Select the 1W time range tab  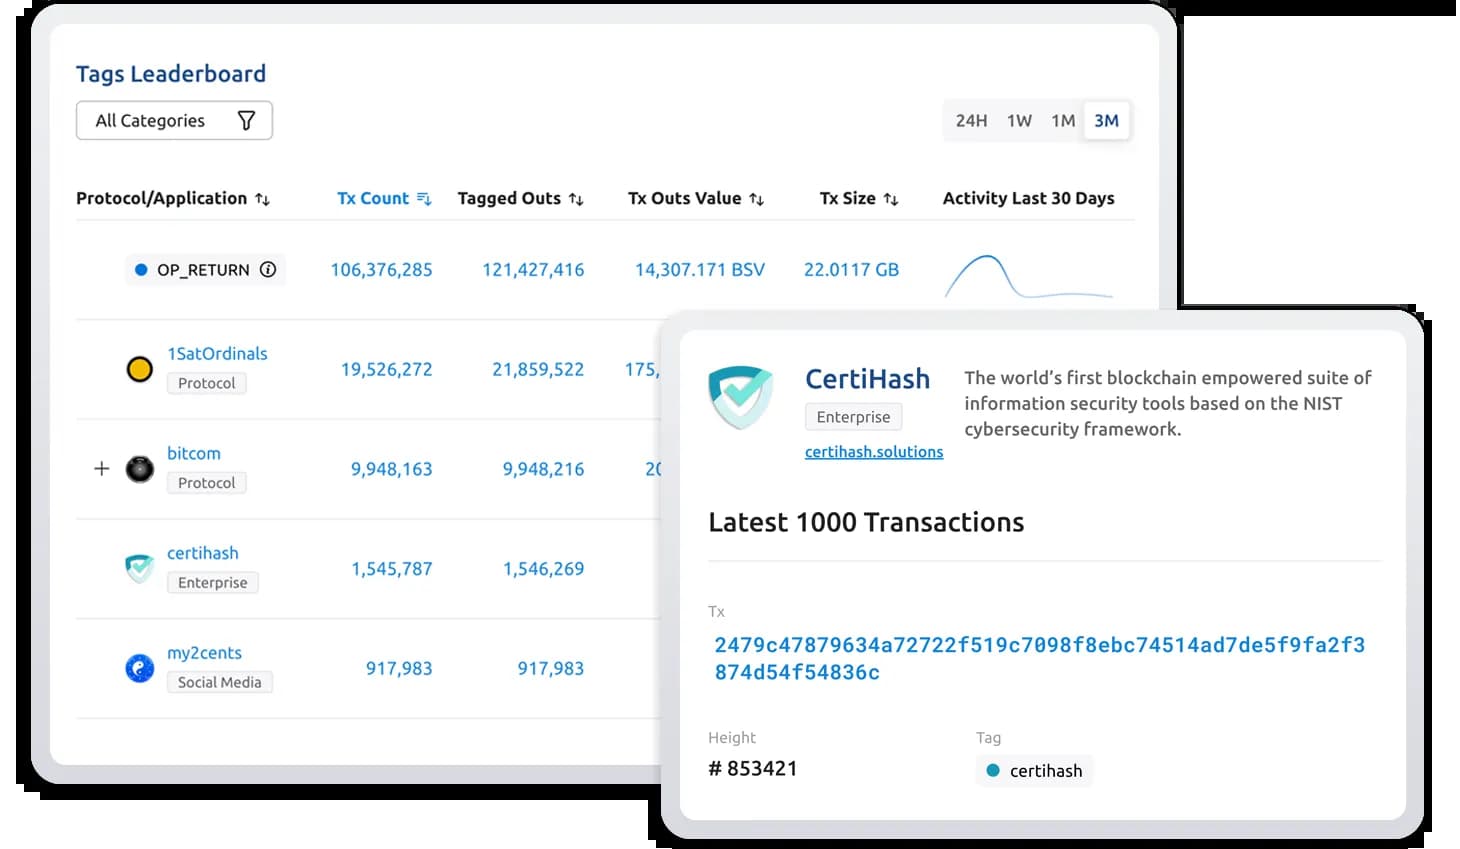(x=1019, y=121)
